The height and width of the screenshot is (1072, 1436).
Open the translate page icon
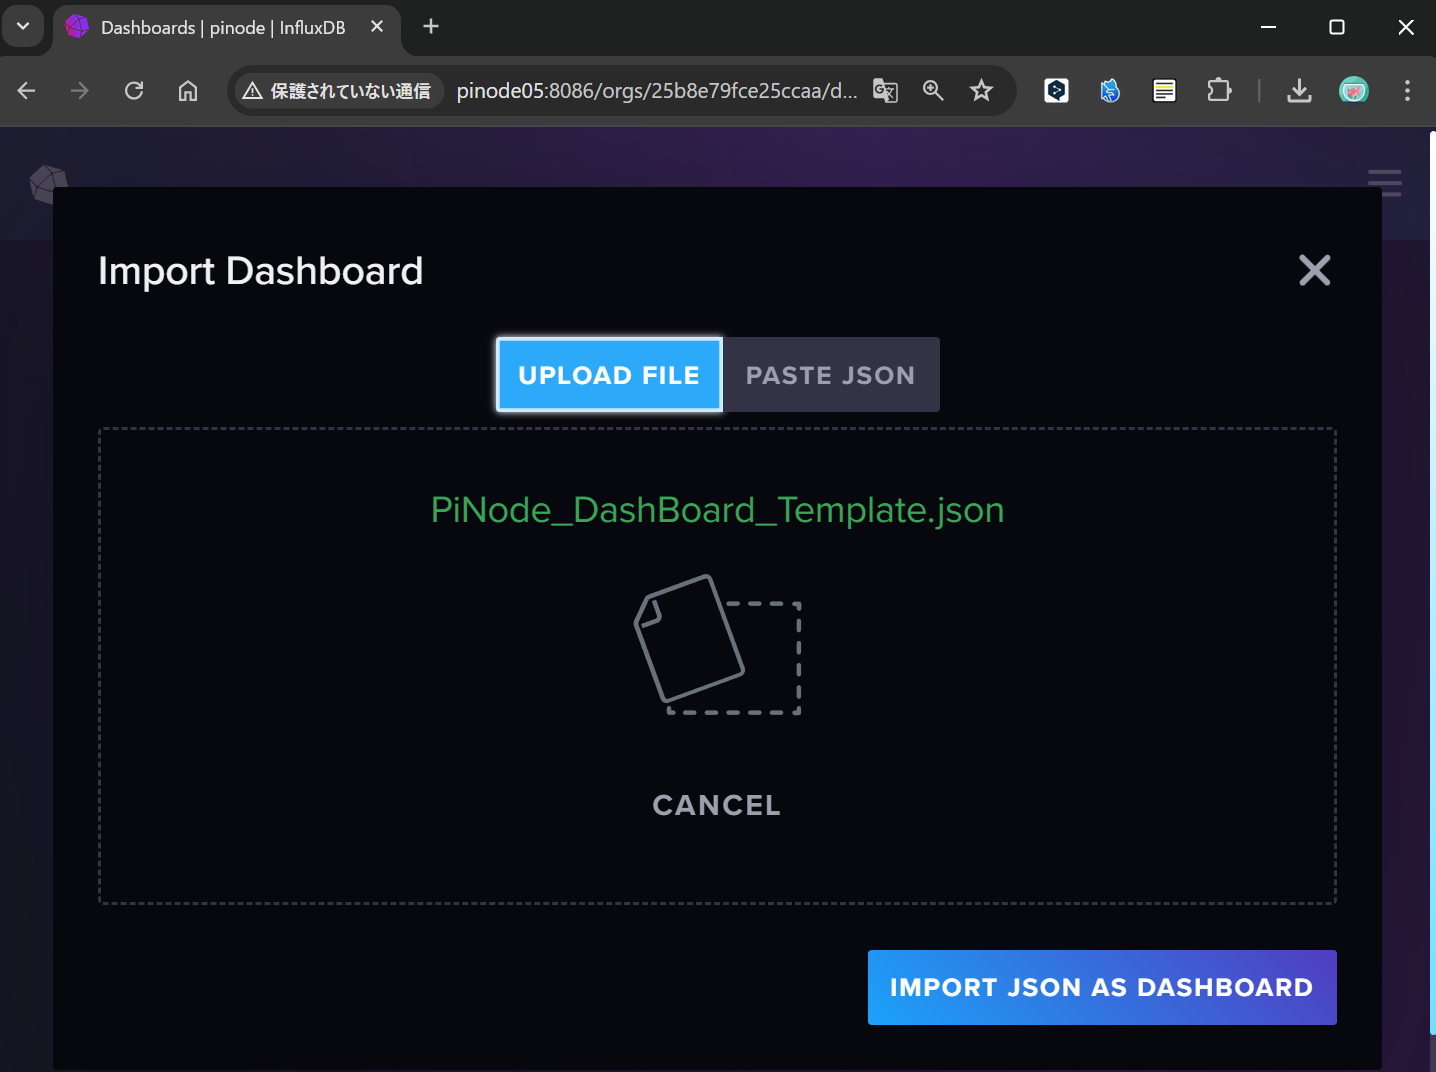click(885, 91)
